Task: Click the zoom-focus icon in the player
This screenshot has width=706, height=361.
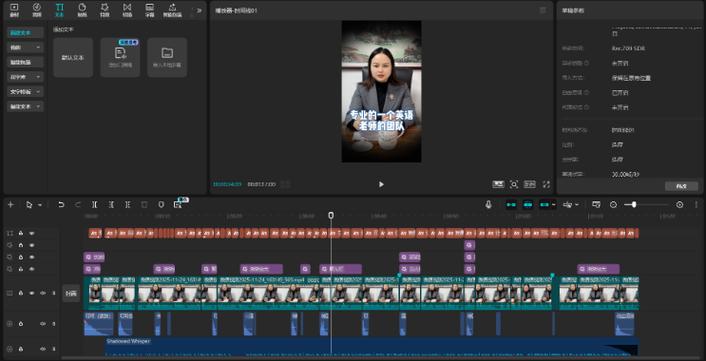Action: [514, 184]
